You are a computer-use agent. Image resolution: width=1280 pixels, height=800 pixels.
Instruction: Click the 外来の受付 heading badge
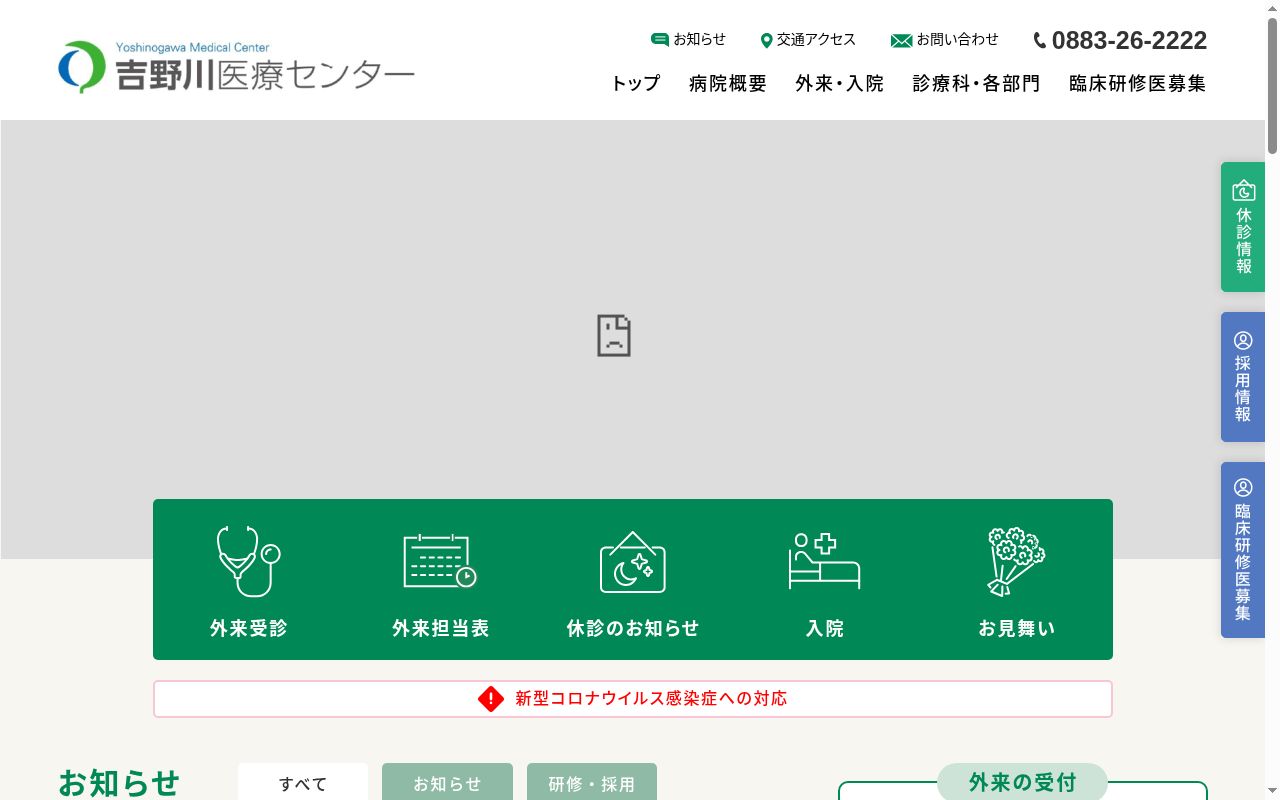click(1022, 782)
